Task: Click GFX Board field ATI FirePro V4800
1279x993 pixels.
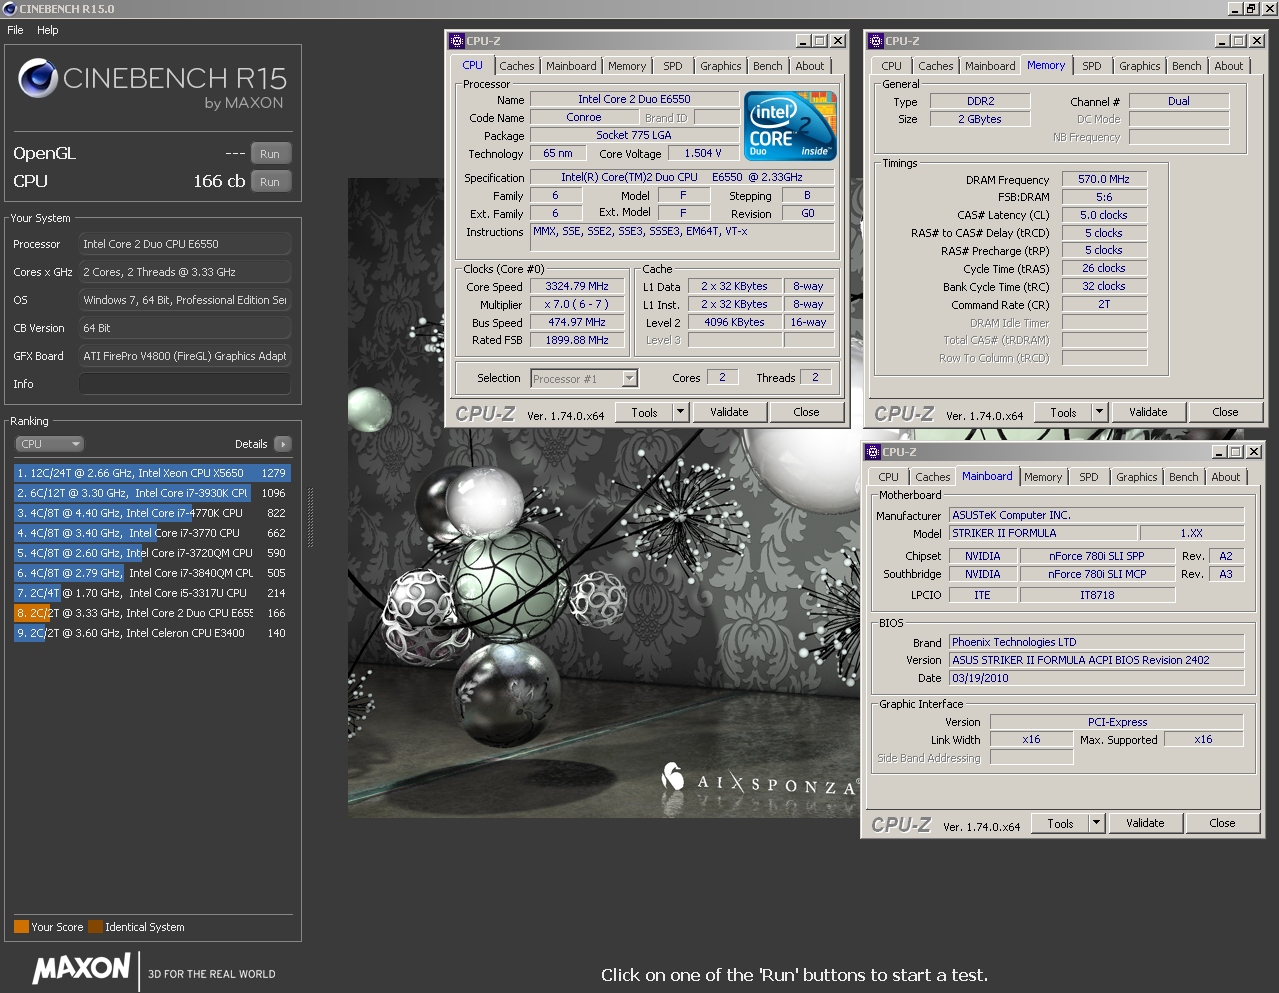Action: (185, 356)
